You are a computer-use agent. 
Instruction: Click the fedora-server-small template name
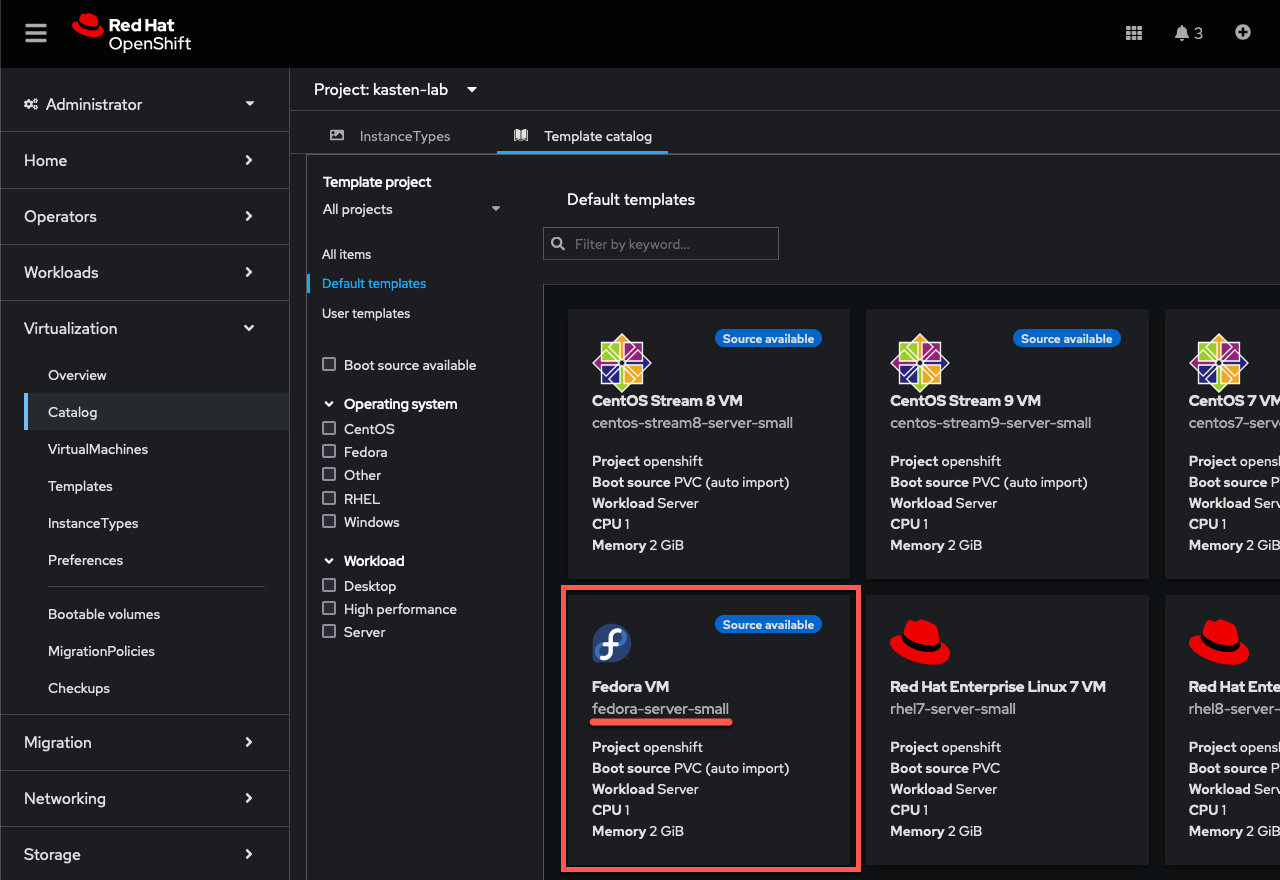tap(660, 709)
